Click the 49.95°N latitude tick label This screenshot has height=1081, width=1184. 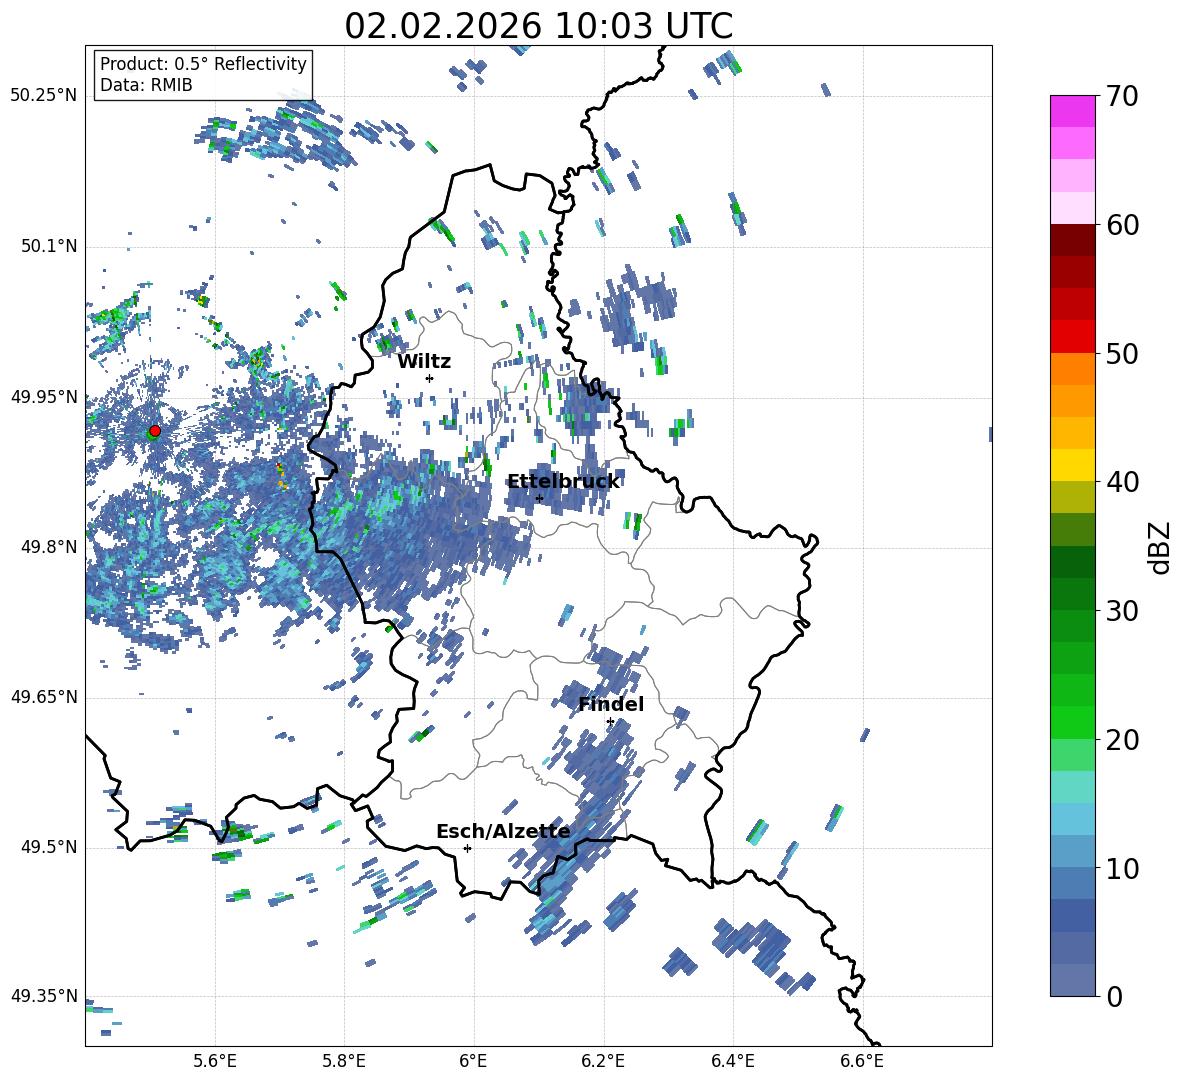point(44,396)
